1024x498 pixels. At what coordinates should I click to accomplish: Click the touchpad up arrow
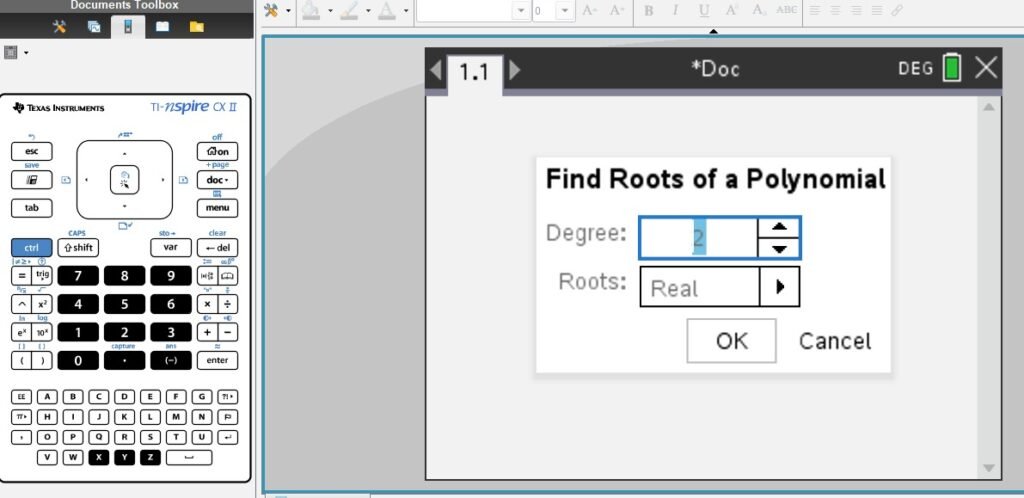[x=125, y=153]
